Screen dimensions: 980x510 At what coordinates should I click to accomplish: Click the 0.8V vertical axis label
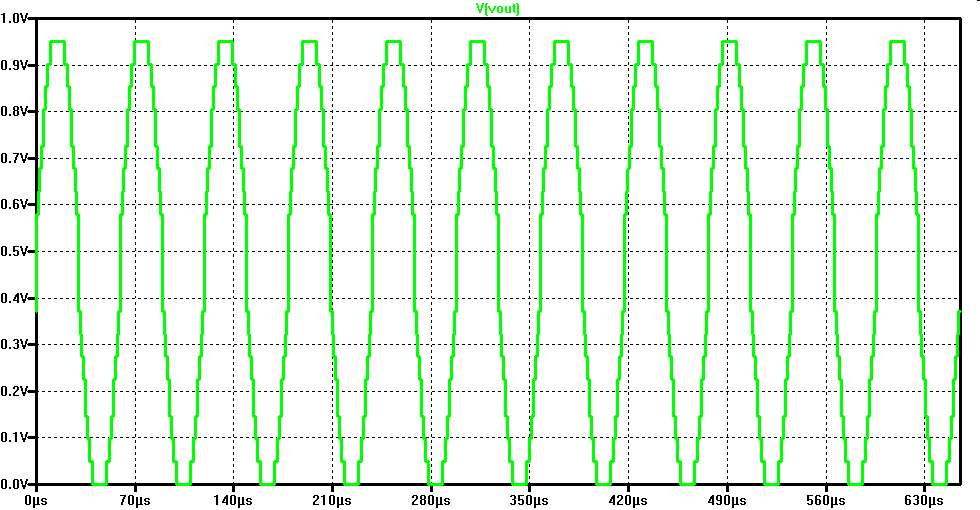click(16, 111)
